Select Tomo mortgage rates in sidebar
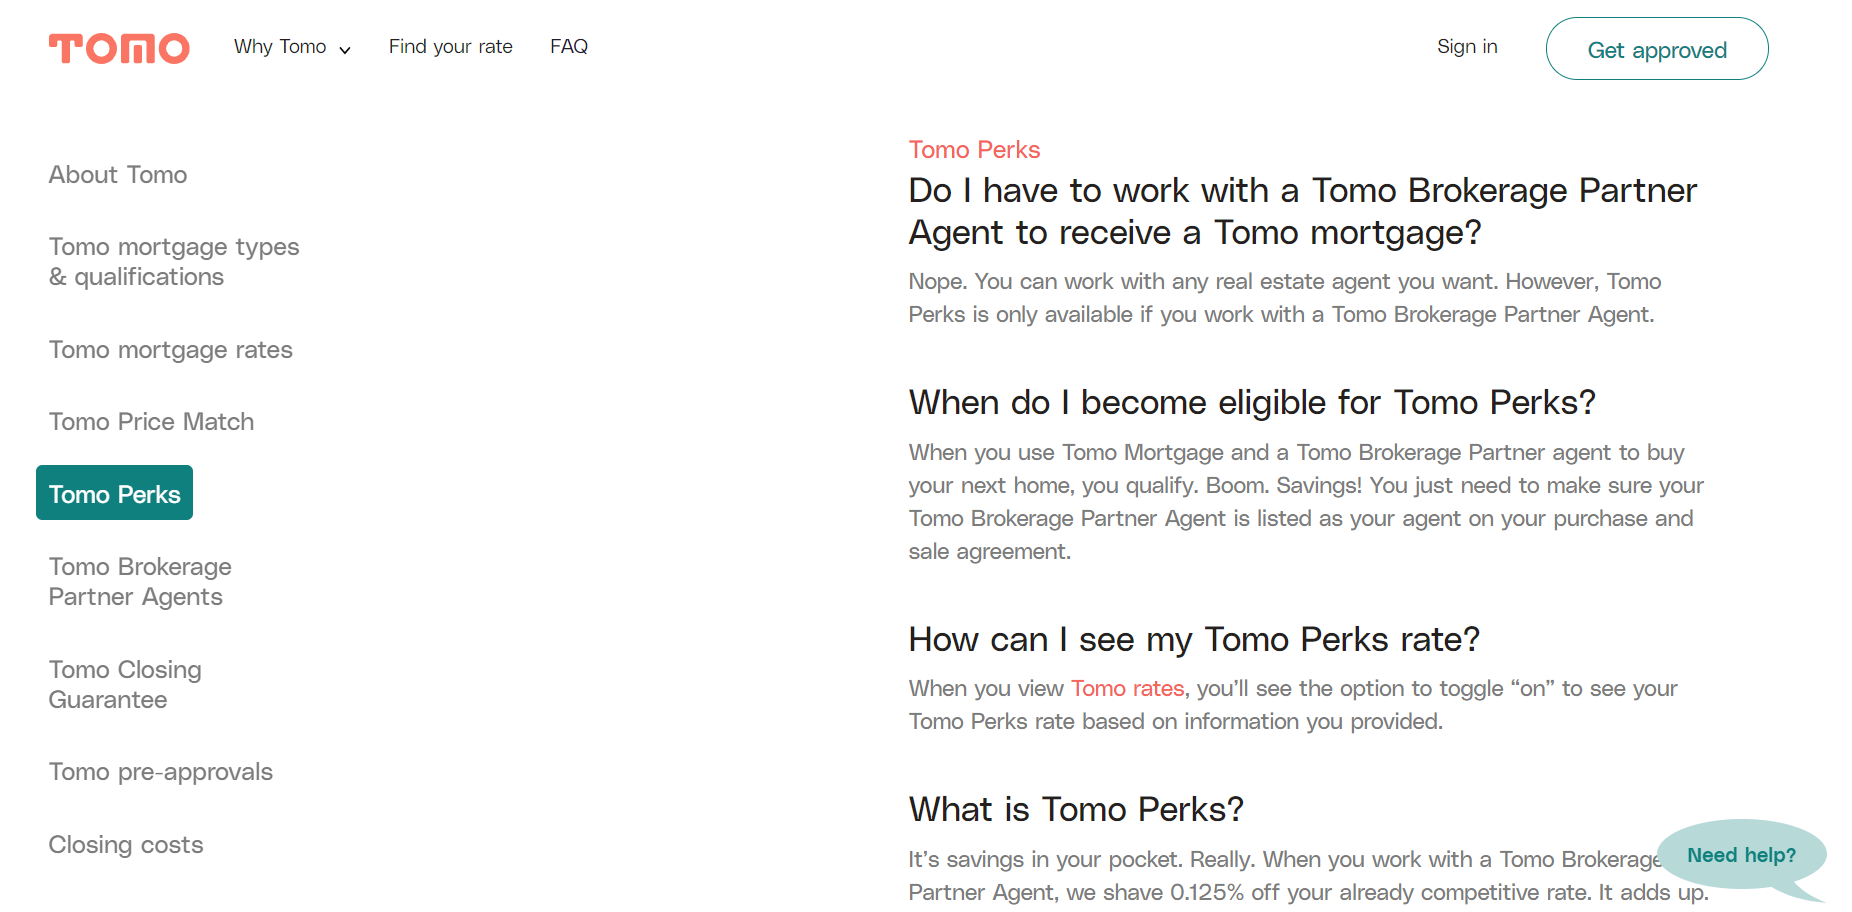Image resolution: width=1852 pixels, height=912 pixels. [x=171, y=350]
